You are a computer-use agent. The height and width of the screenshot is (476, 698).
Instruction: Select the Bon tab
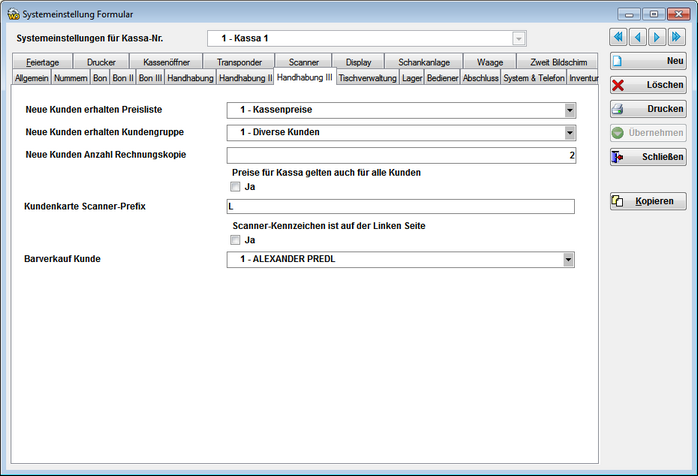[100, 78]
